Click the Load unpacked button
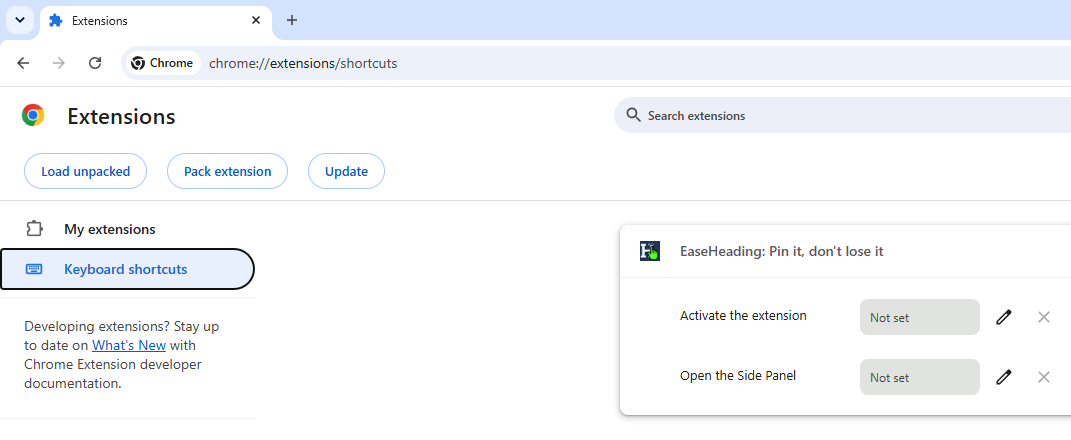The image size is (1071, 440). 85,171
